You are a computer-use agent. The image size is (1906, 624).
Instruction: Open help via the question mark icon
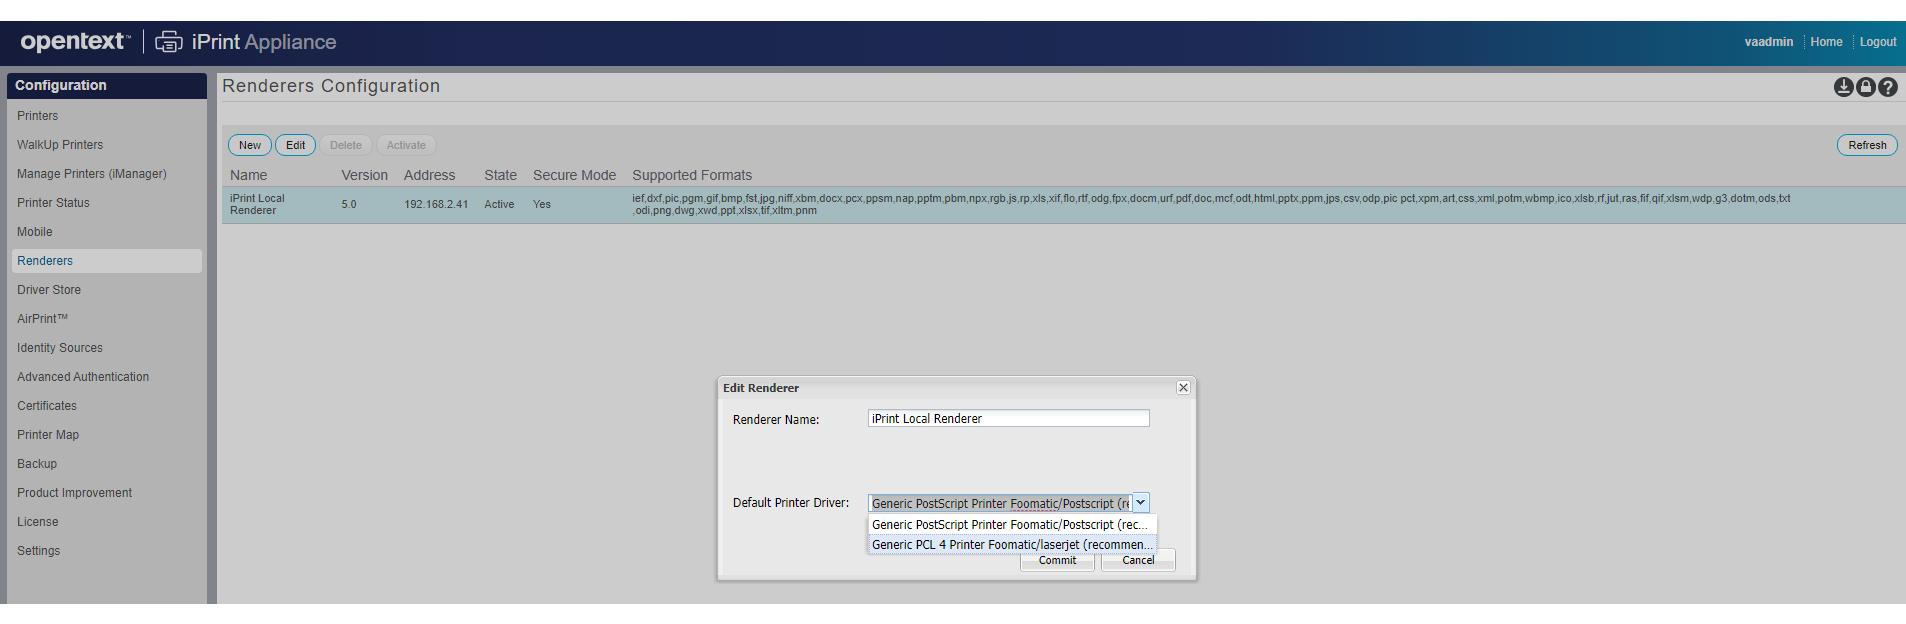(1888, 87)
